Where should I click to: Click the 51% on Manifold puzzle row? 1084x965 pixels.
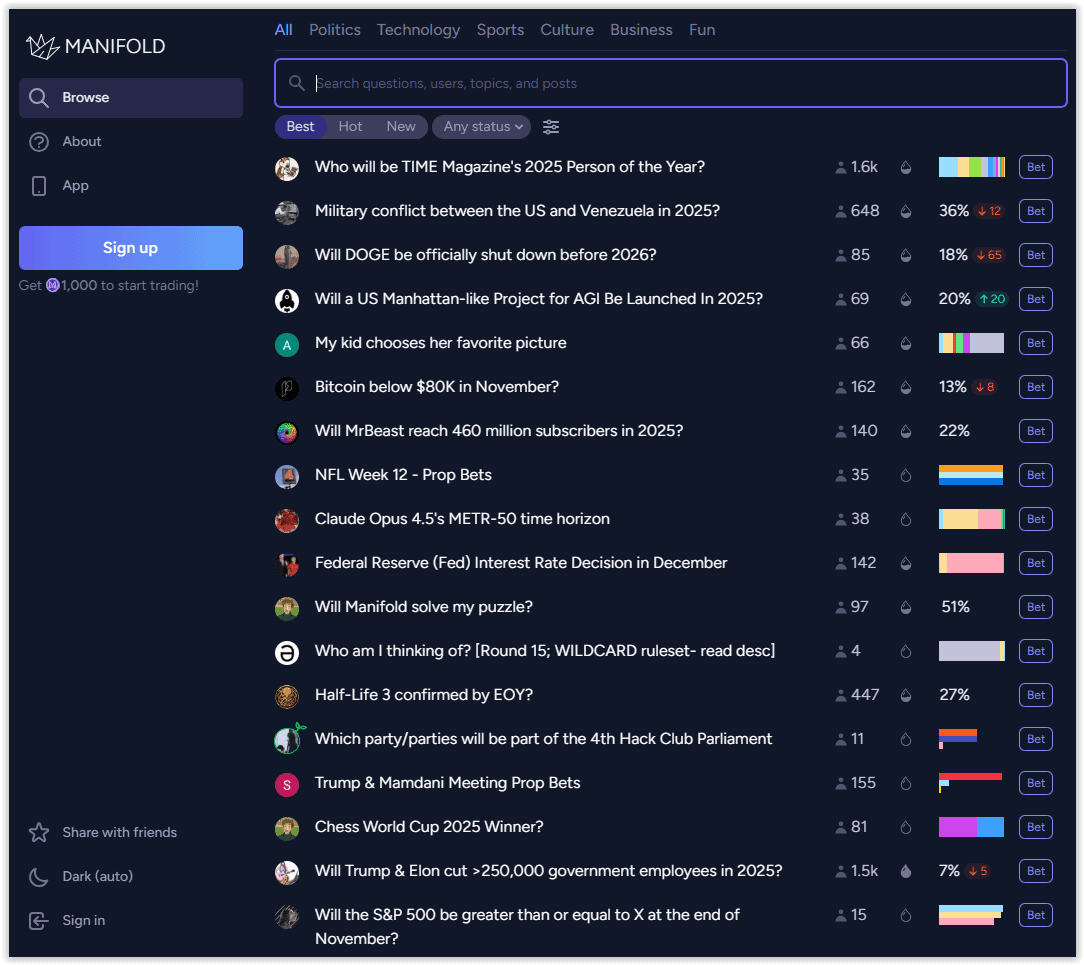point(955,608)
